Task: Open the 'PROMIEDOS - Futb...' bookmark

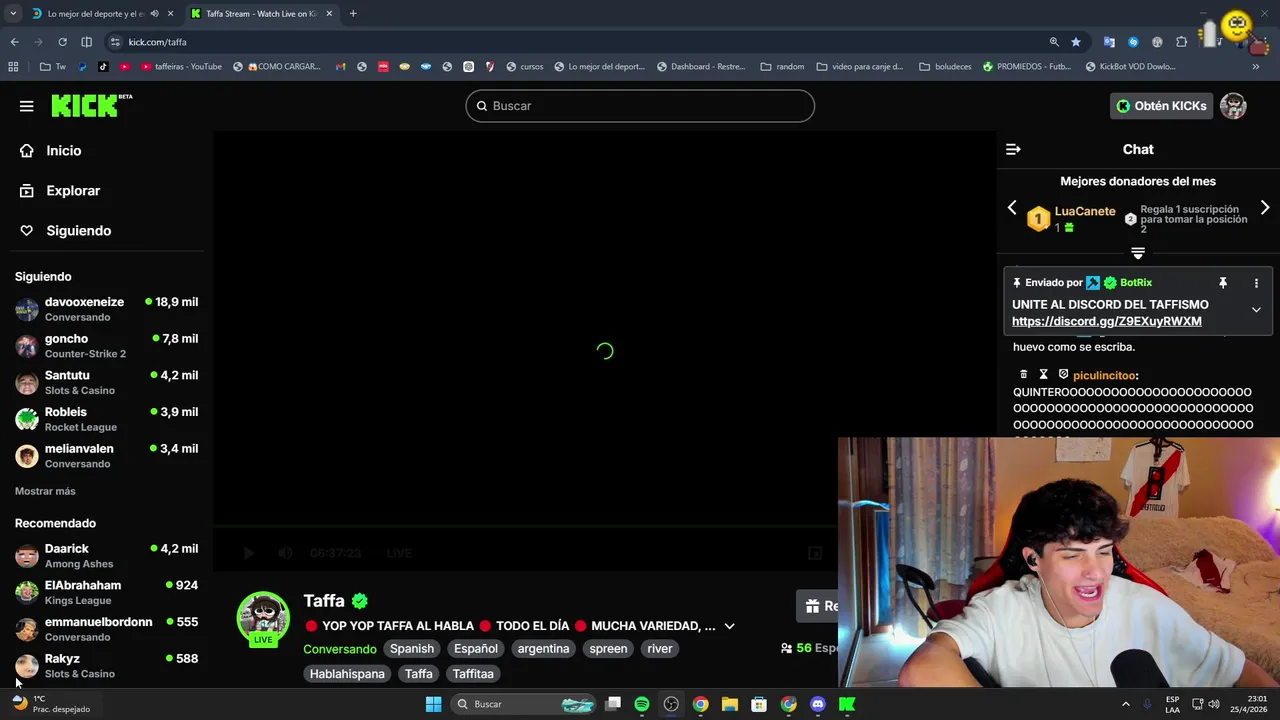Action: 1027,67
